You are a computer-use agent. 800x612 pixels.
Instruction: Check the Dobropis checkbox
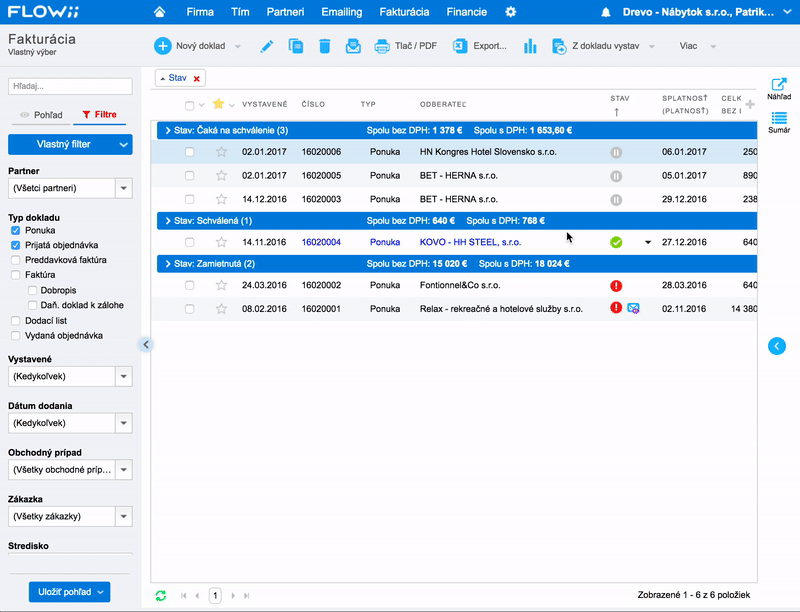tap(32, 290)
